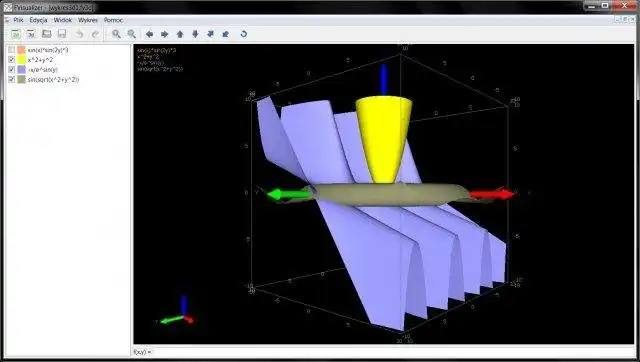Image resolution: width=640 pixels, height=362 pixels.
Task: Click the open file toolbar icon
Action: click(47, 34)
